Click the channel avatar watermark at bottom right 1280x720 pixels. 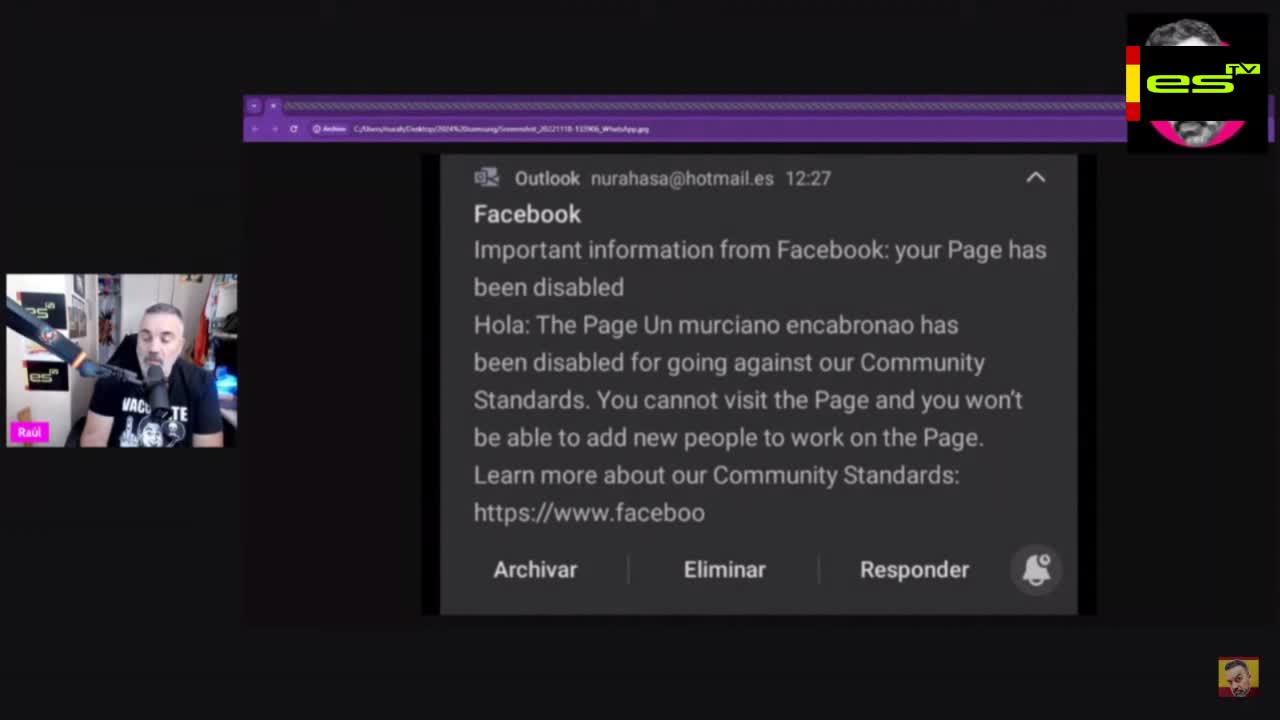(x=1238, y=677)
